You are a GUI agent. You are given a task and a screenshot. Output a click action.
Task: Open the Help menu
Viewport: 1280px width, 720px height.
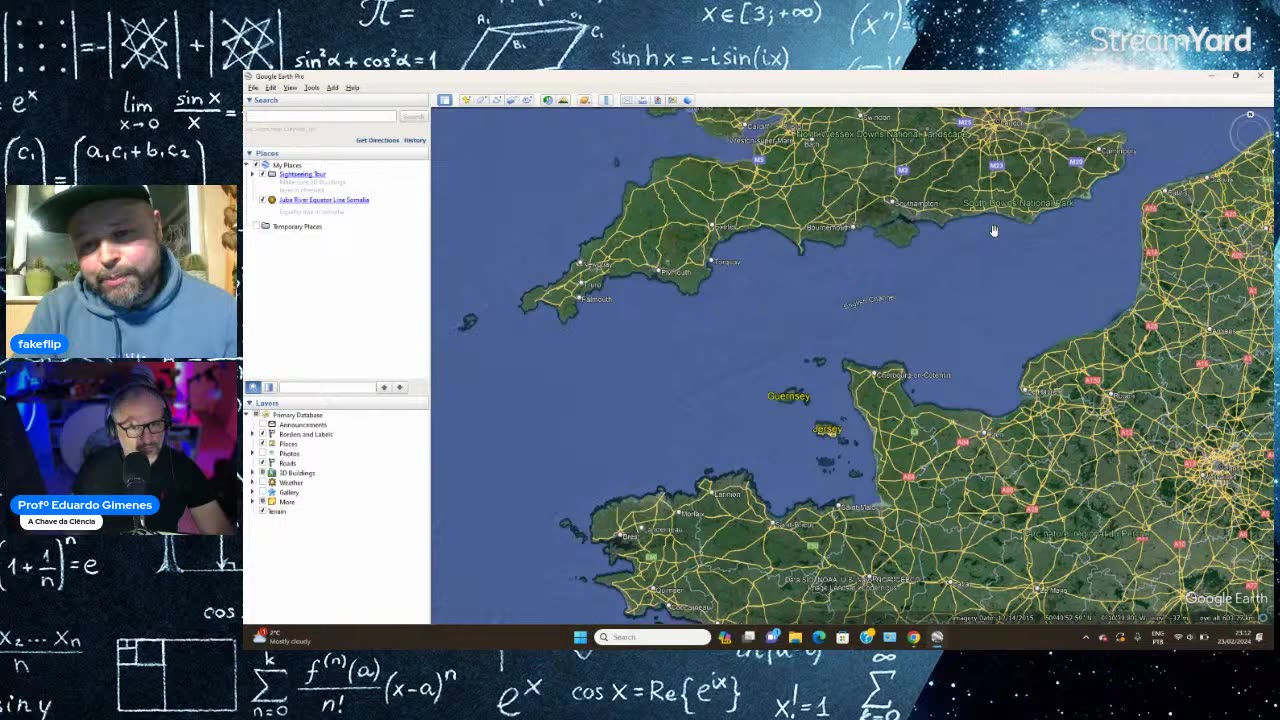pyautogui.click(x=352, y=88)
